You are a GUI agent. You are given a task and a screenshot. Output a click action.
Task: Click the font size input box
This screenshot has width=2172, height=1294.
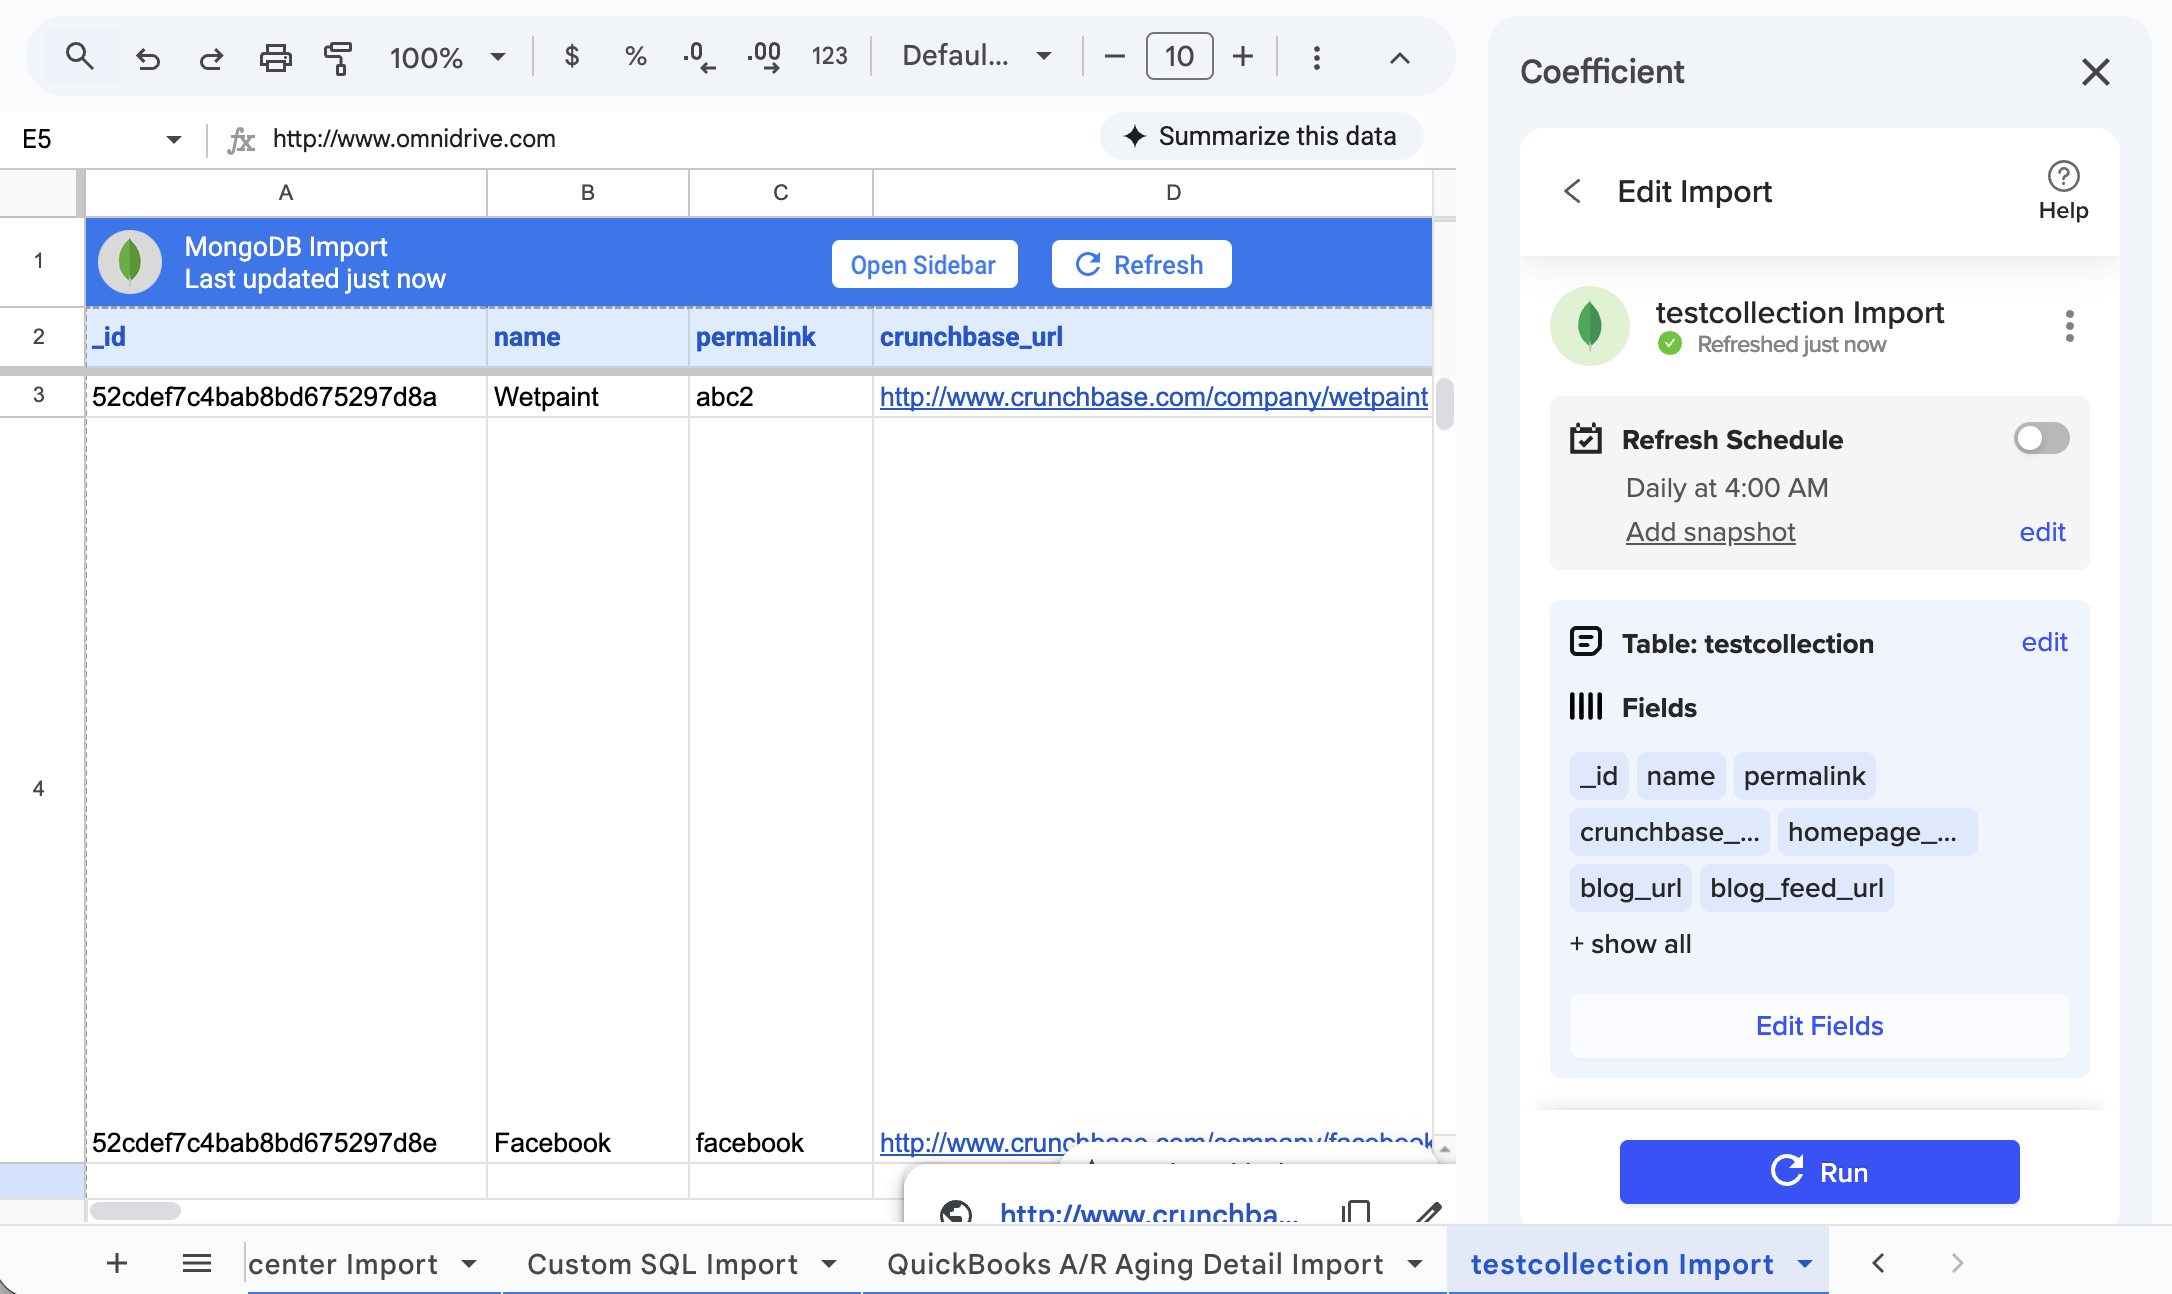click(x=1179, y=56)
